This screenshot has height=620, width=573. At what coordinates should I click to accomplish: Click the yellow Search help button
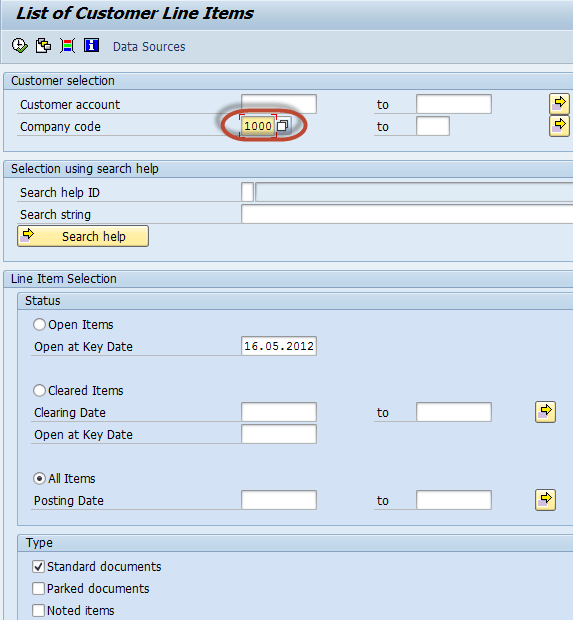[83, 236]
